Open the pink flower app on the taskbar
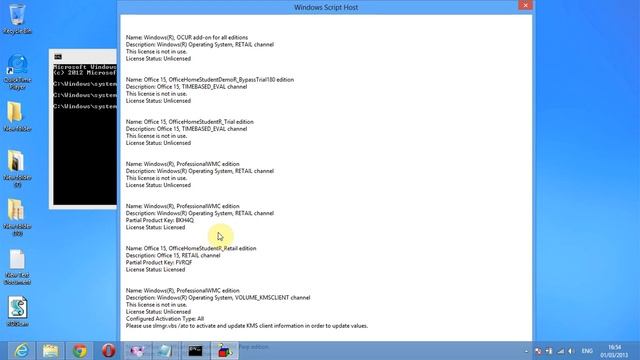This screenshot has height=360, width=640. click(x=138, y=351)
